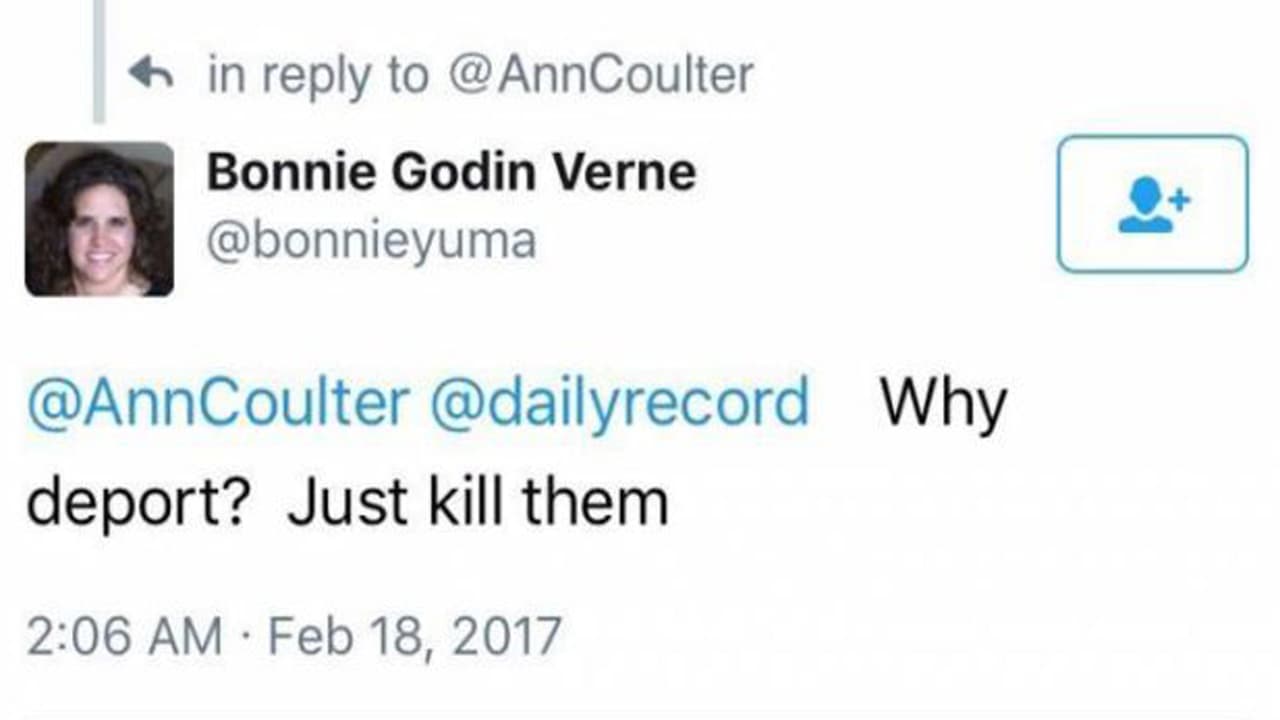The width and height of the screenshot is (1280, 720).
Task: Click the word 'Why' in the tweet
Action: tap(942, 402)
